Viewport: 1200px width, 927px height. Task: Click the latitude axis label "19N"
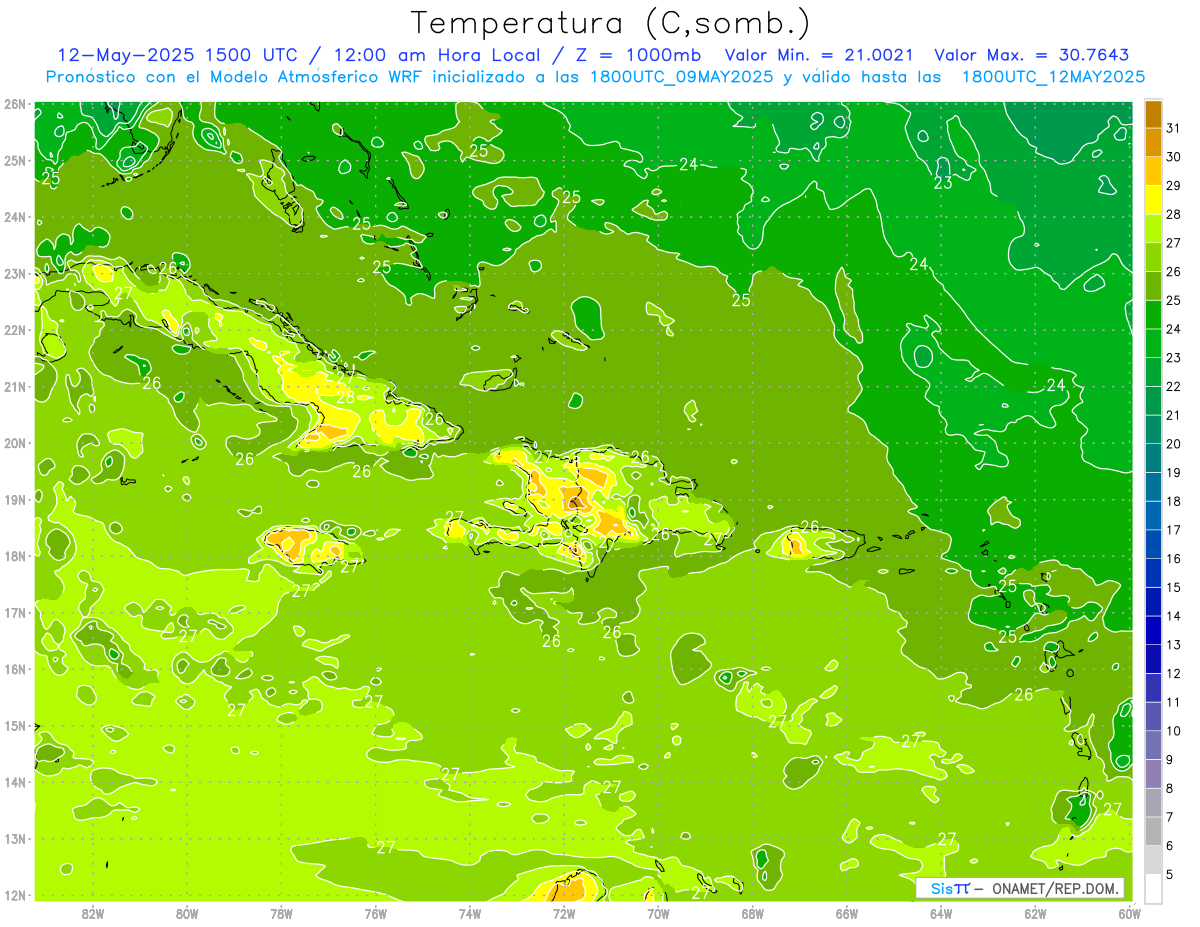point(15,500)
